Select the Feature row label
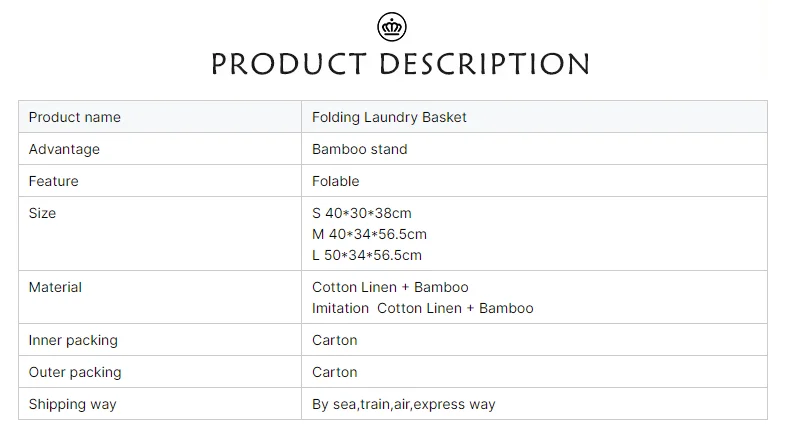 pyautogui.click(x=53, y=181)
